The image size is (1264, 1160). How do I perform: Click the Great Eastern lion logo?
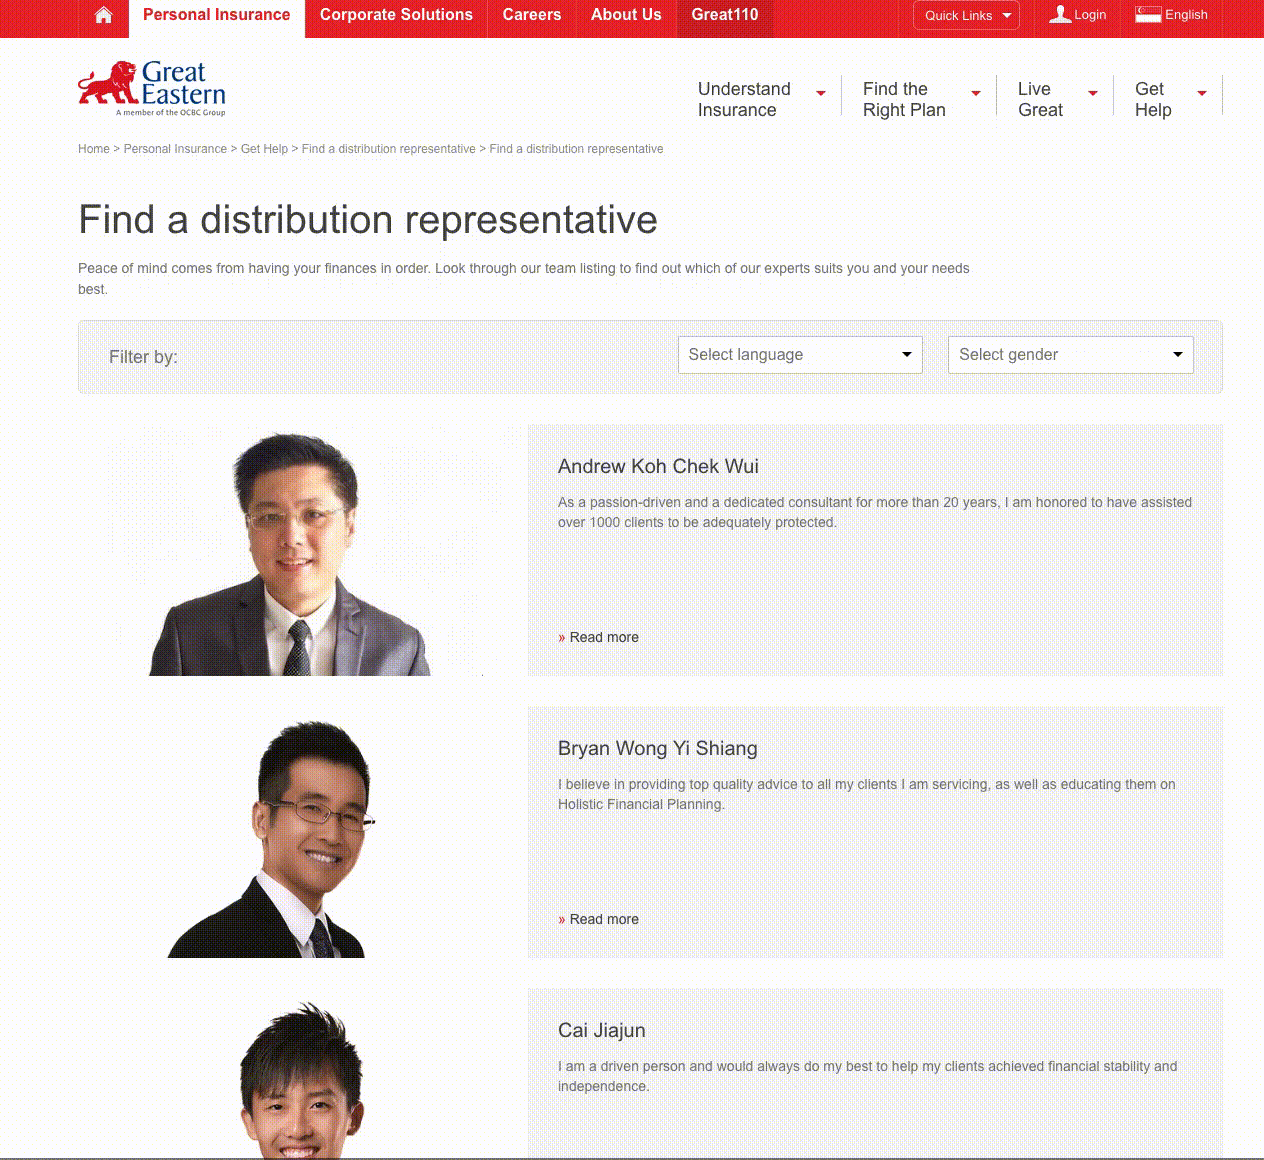point(152,88)
